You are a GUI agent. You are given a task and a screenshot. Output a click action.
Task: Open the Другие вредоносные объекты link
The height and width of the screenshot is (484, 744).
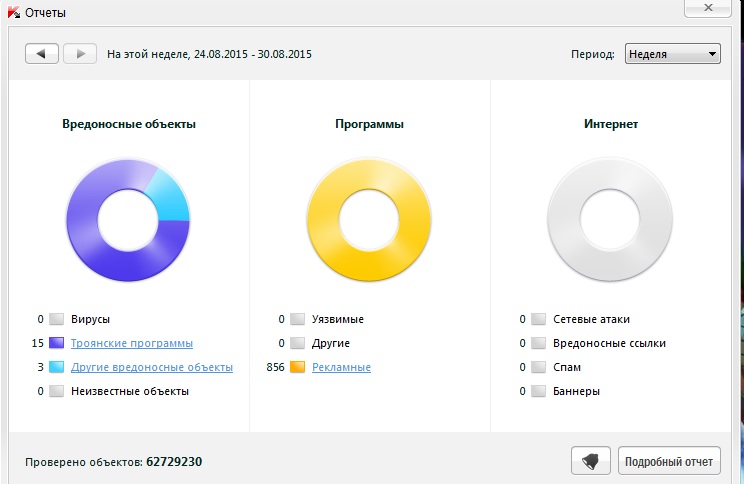coord(151,367)
